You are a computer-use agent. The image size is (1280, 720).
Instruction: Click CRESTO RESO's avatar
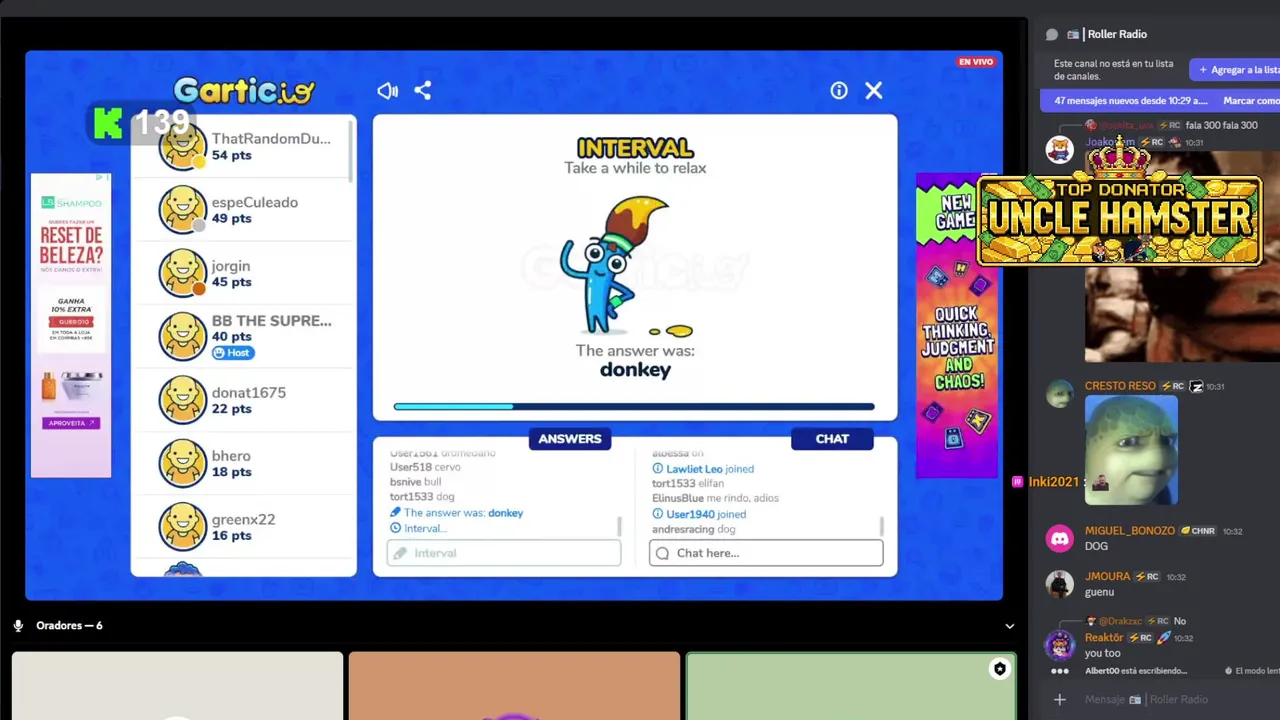click(x=1059, y=394)
